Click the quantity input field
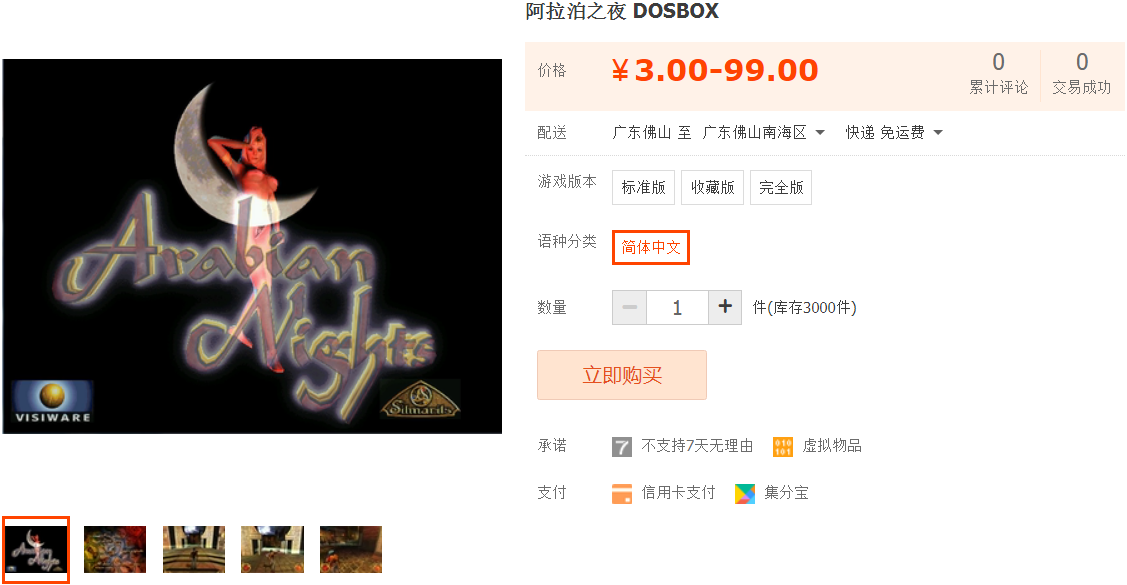1127x585 pixels. click(x=677, y=307)
